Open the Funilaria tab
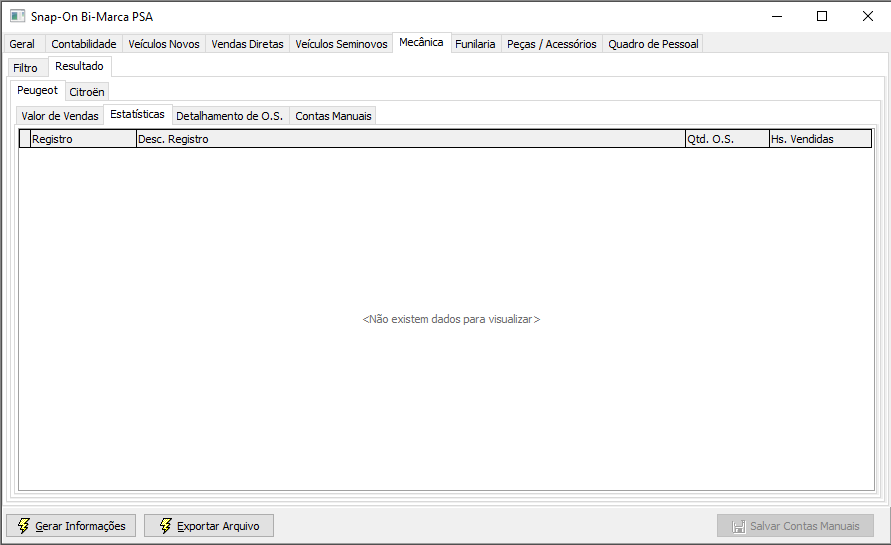This screenshot has height=545, width=891. click(475, 44)
